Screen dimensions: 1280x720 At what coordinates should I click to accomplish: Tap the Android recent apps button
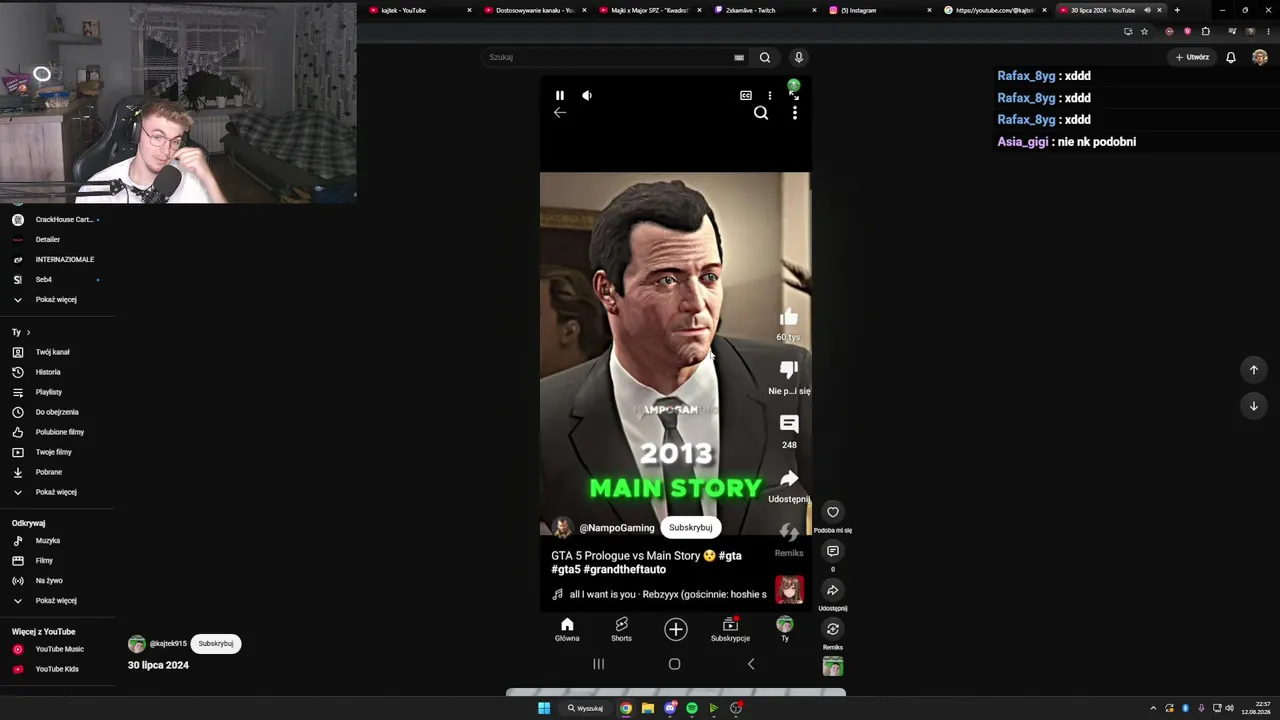click(x=599, y=664)
